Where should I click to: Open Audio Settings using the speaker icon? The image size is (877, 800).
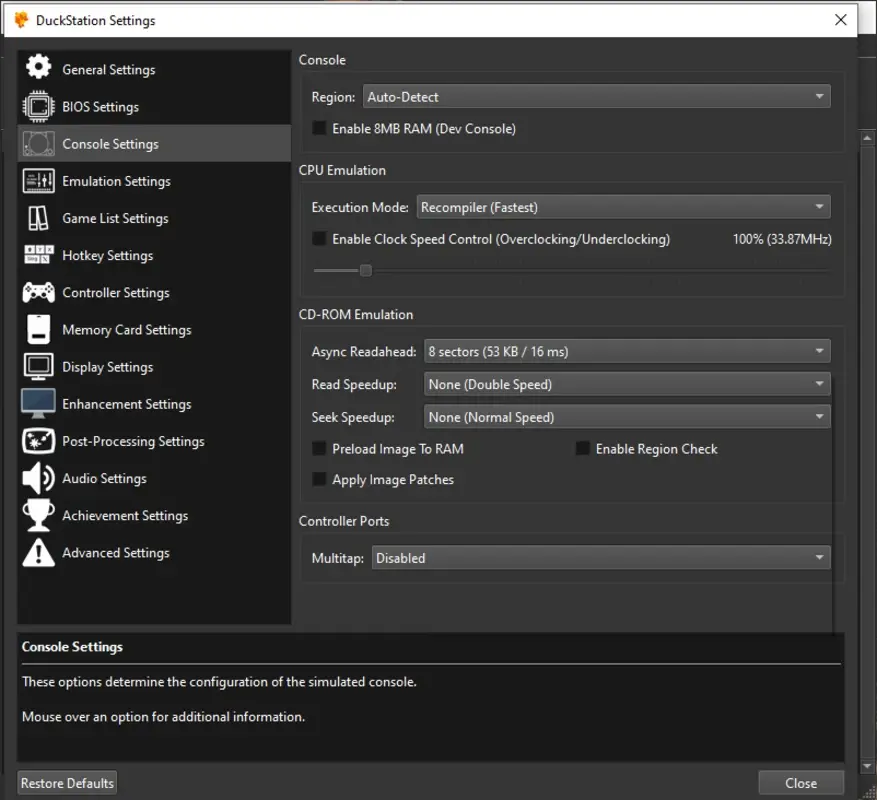(38, 478)
